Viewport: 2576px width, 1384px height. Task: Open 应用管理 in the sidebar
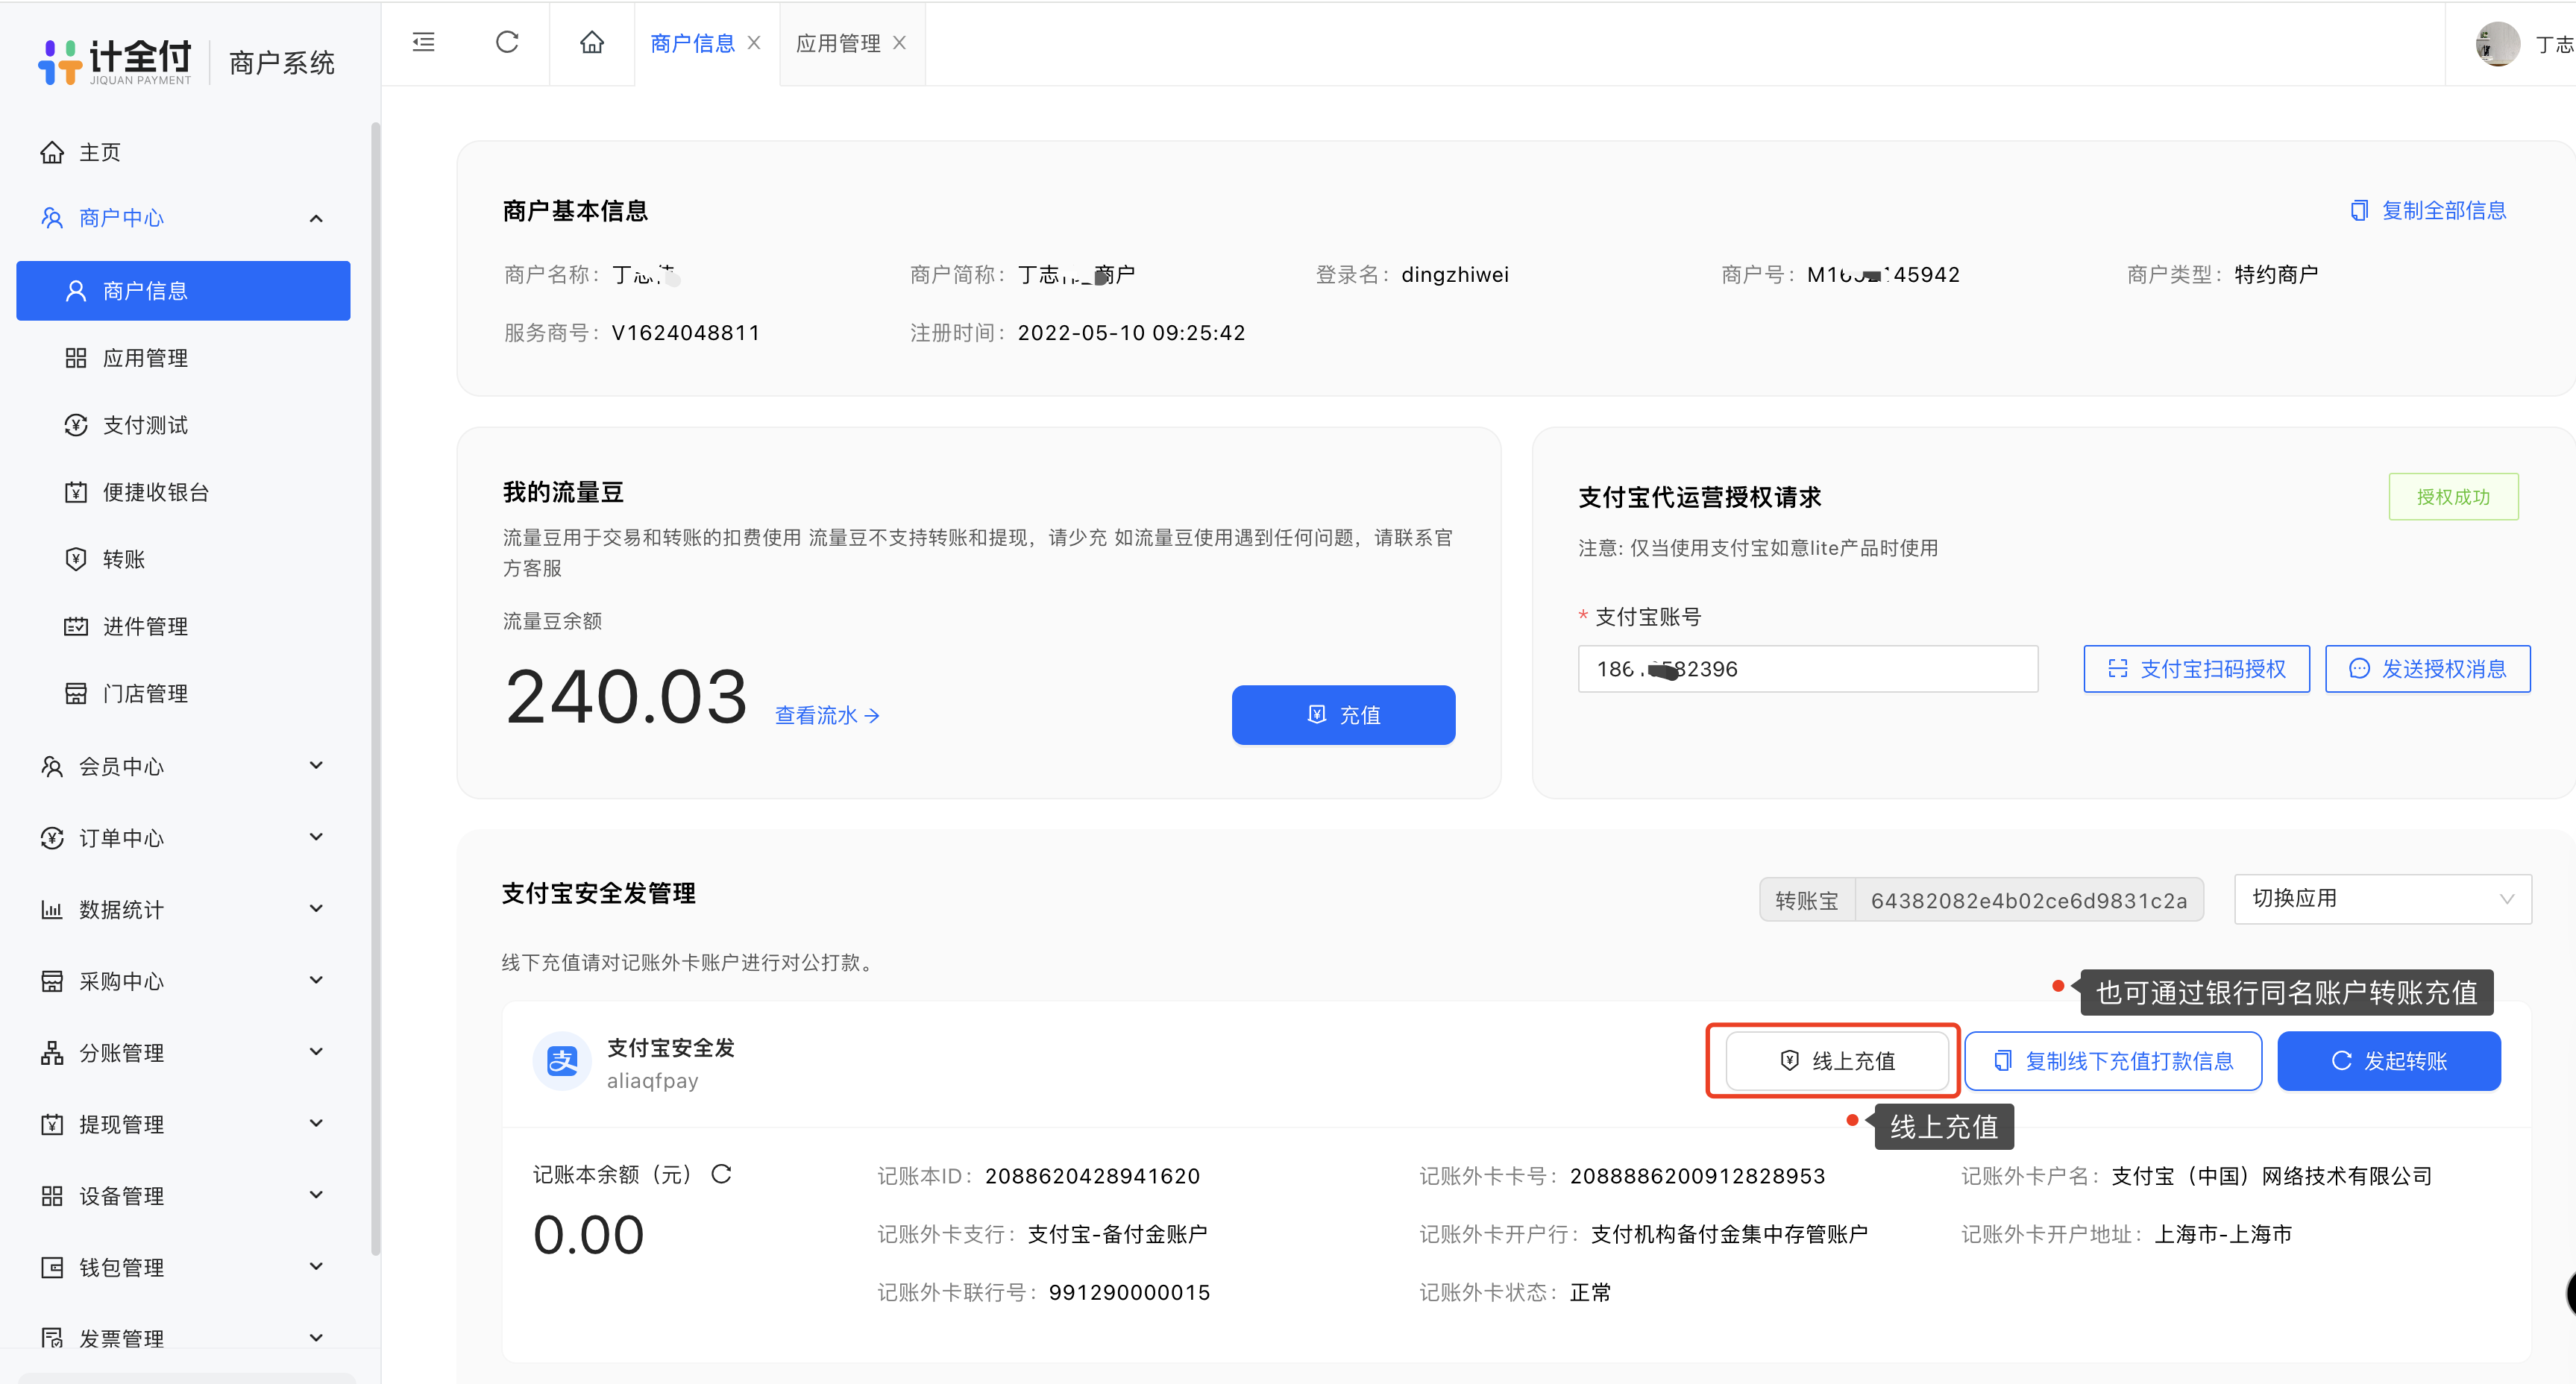(184, 358)
